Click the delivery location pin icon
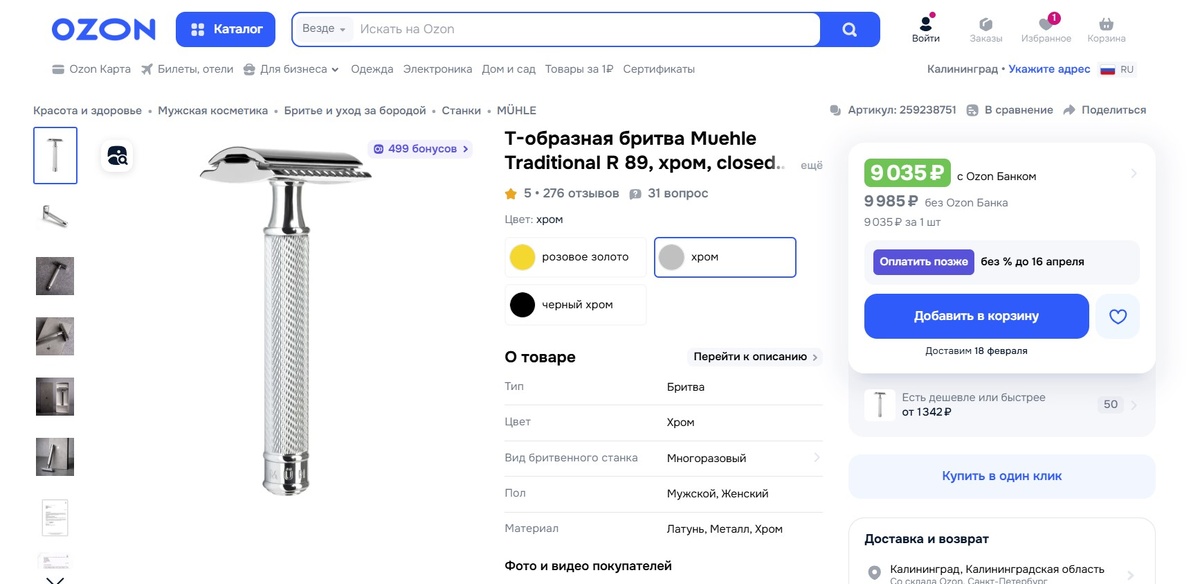The width and height of the screenshot is (1200, 584). [x=875, y=573]
